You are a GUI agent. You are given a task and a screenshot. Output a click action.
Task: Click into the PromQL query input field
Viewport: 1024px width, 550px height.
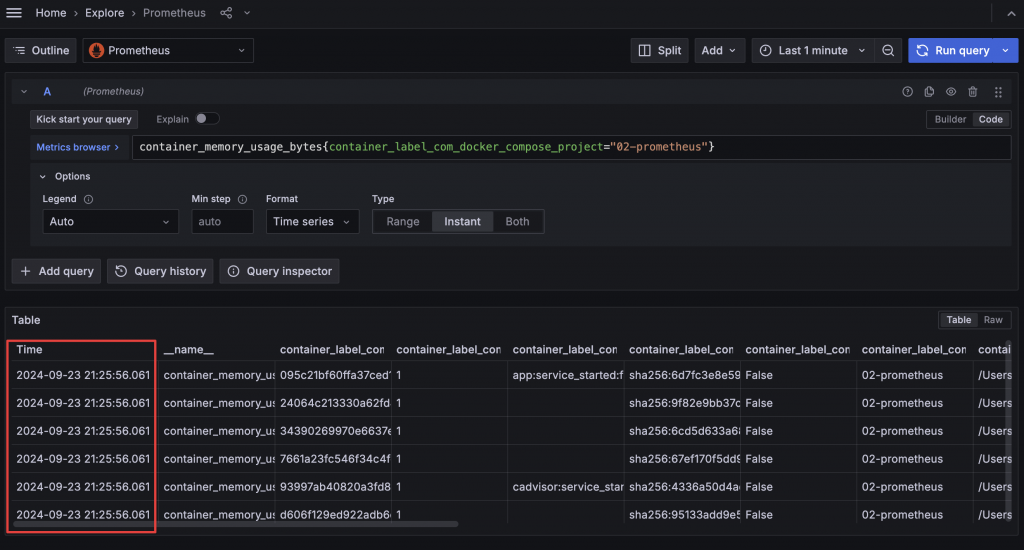point(571,147)
